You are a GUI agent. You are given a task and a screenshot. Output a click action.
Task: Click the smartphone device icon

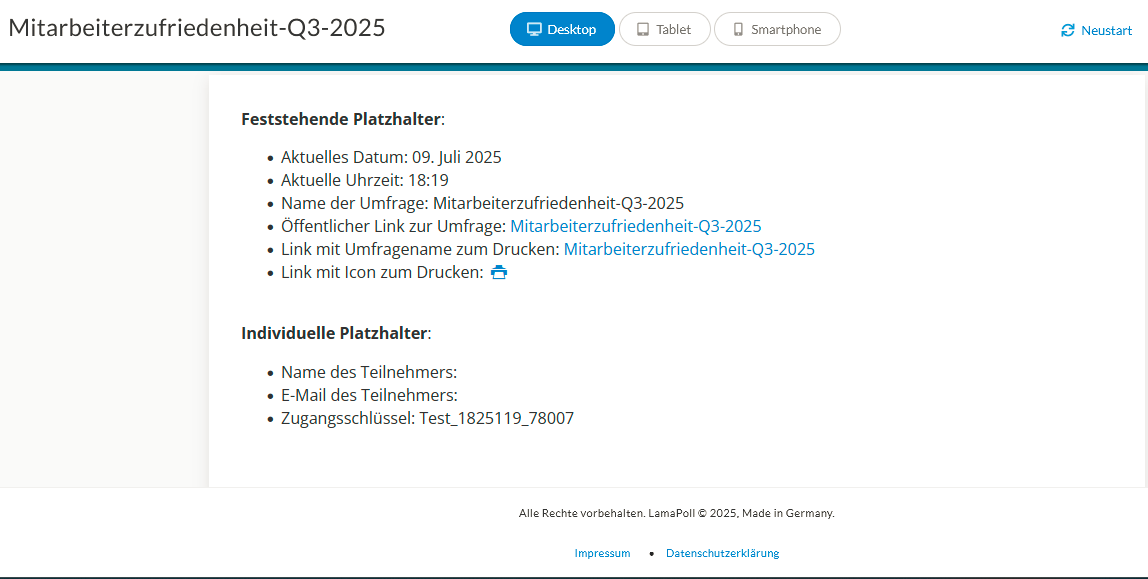[x=738, y=30]
